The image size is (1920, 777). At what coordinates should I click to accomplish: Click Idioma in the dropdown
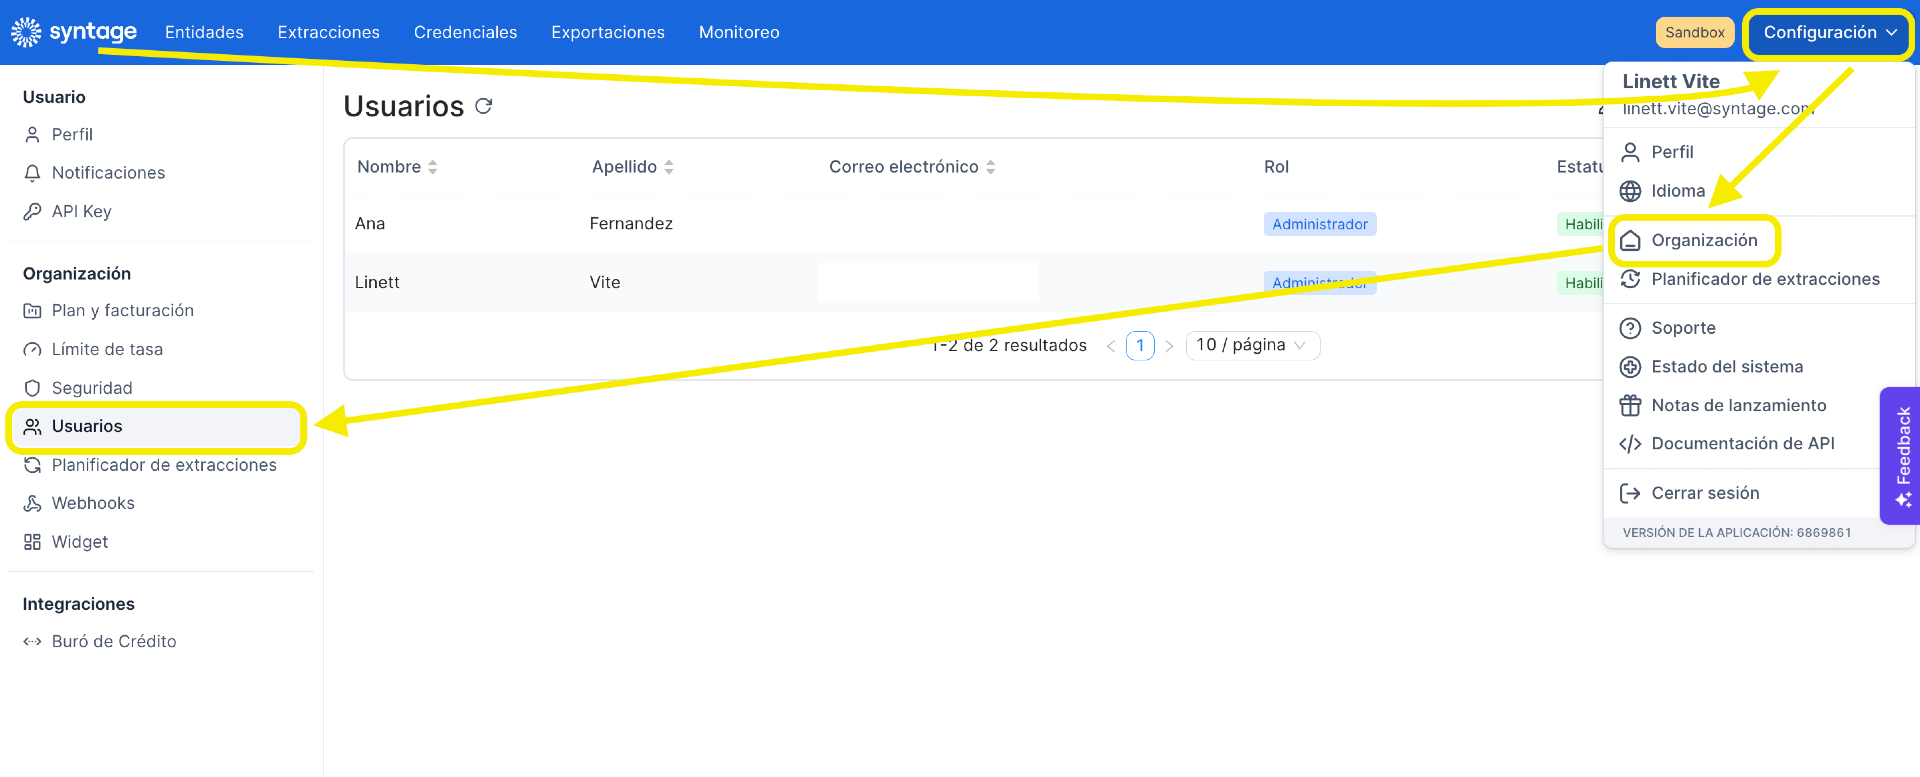pyautogui.click(x=1678, y=191)
